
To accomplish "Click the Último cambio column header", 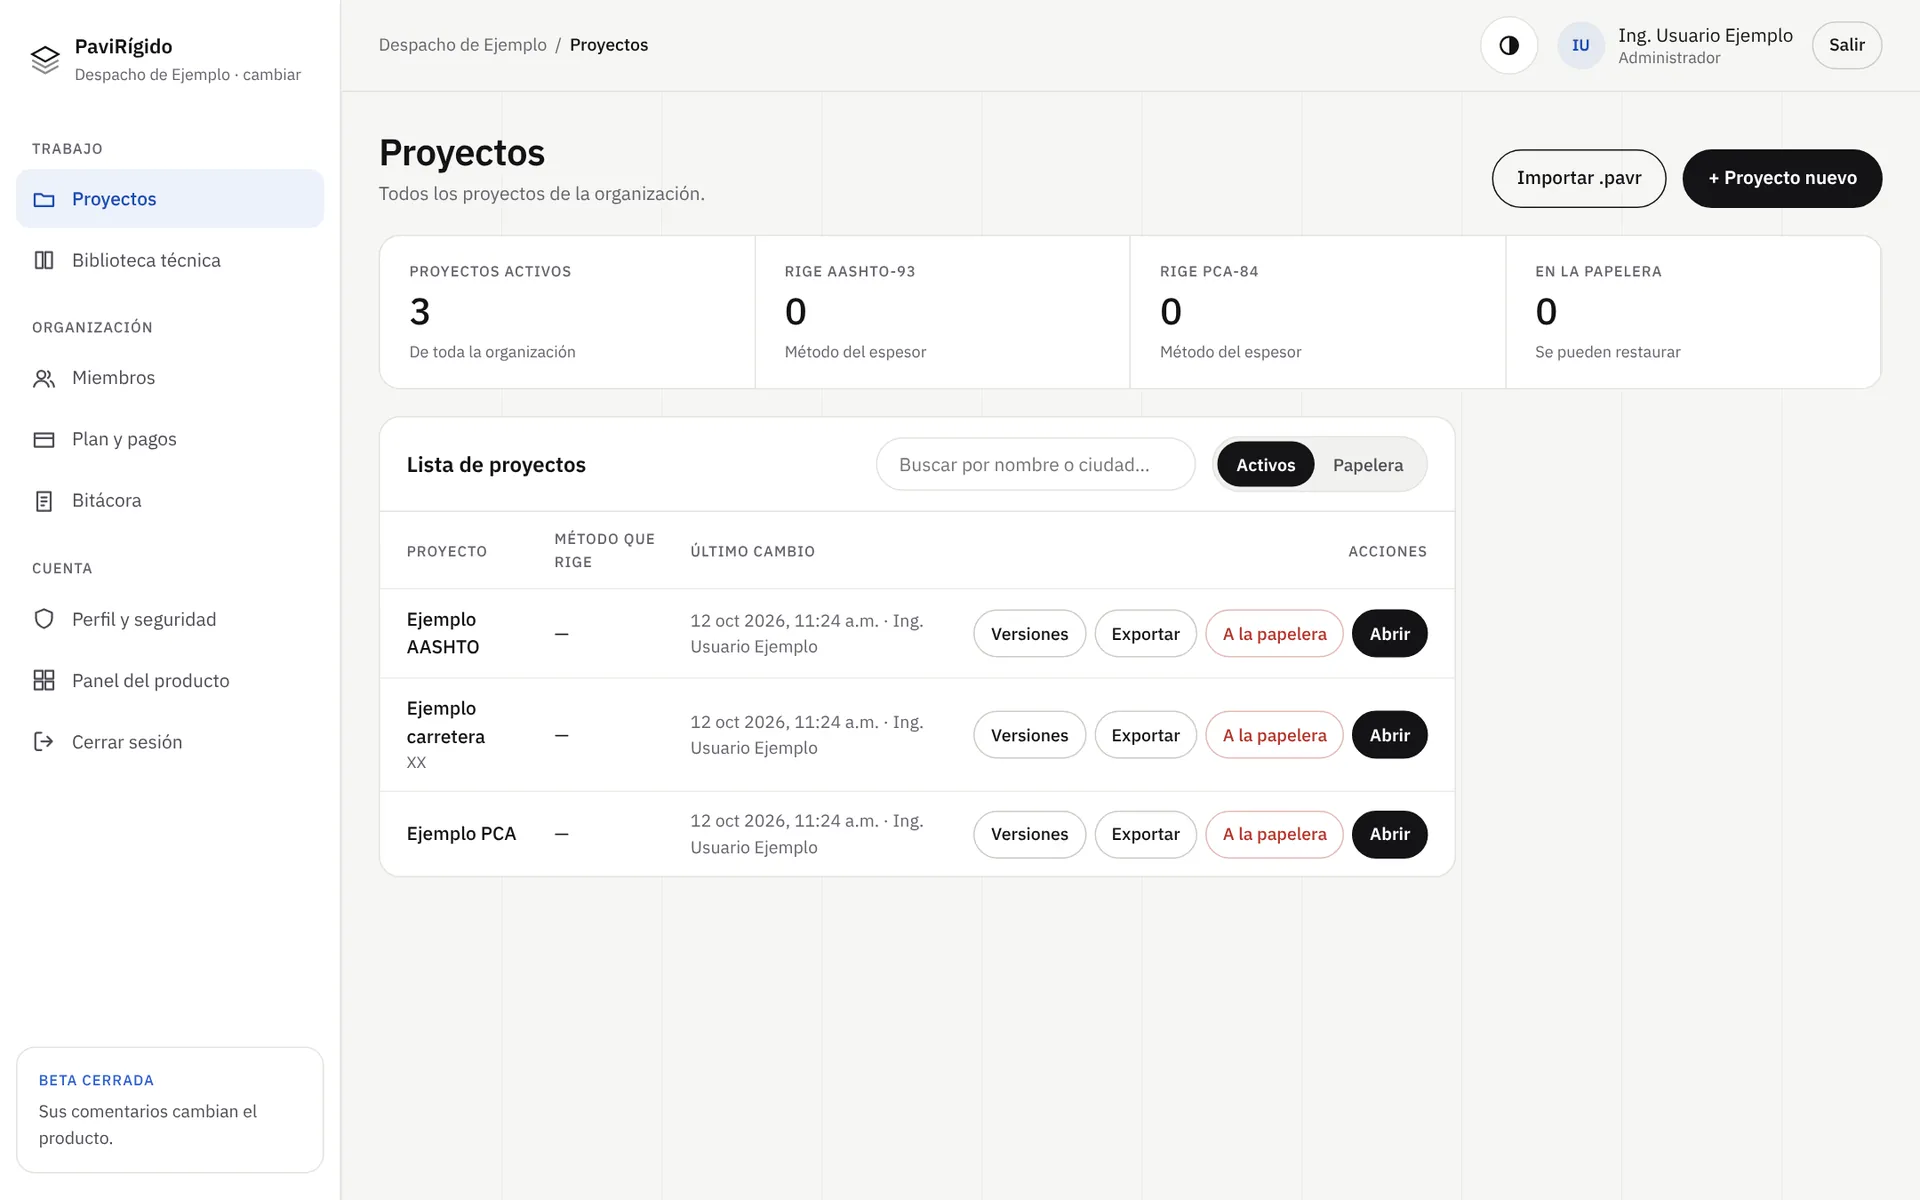I will pyautogui.click(x=752, y=552).
